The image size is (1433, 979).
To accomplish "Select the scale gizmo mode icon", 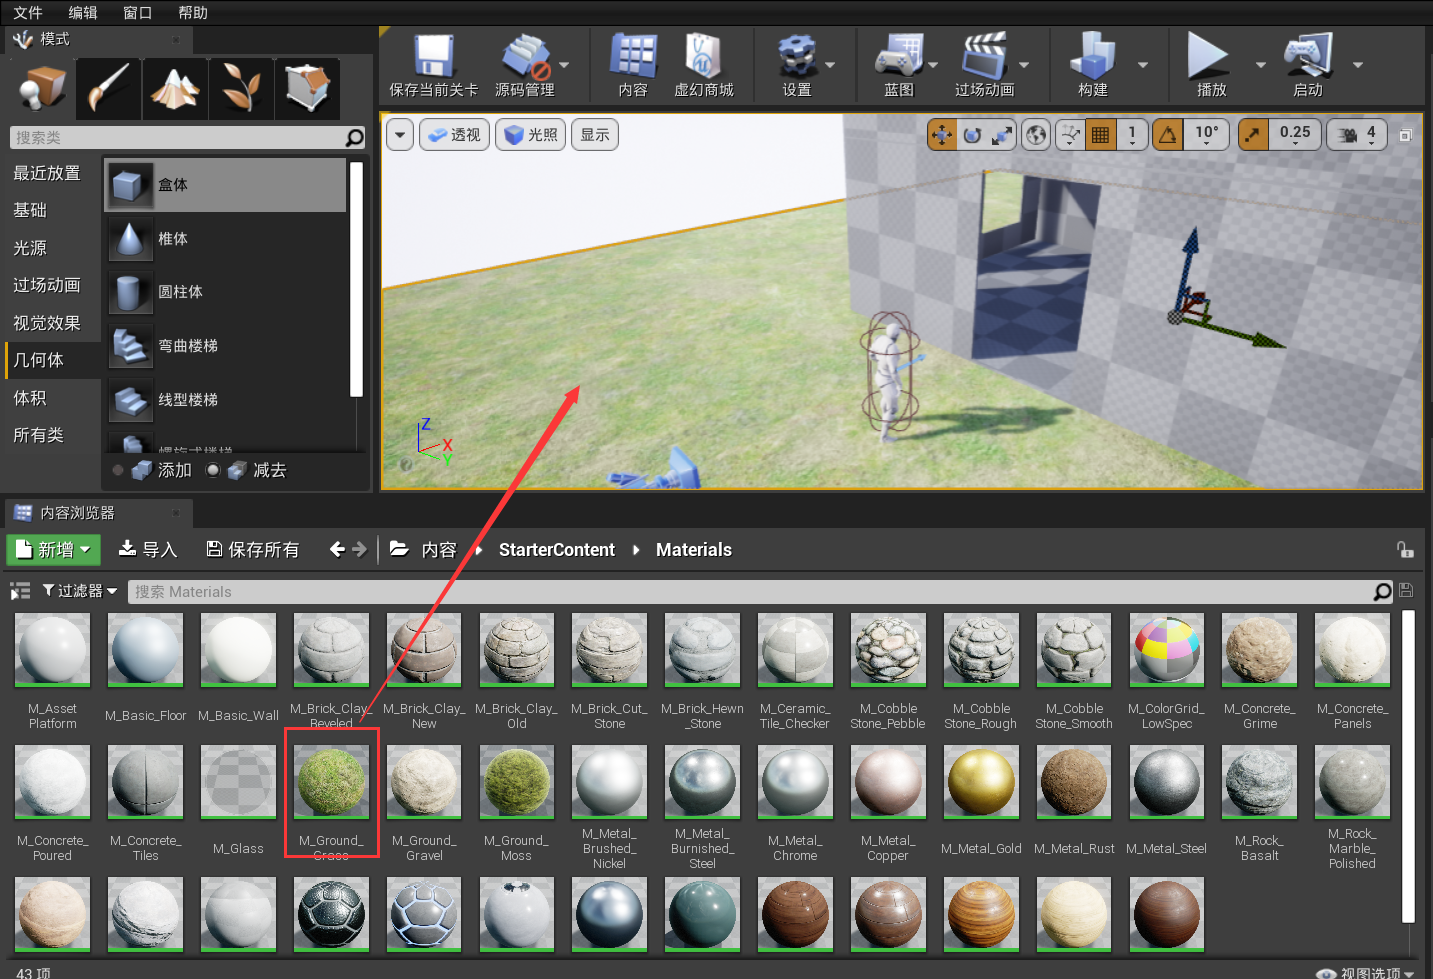I will click(1002, 134).
